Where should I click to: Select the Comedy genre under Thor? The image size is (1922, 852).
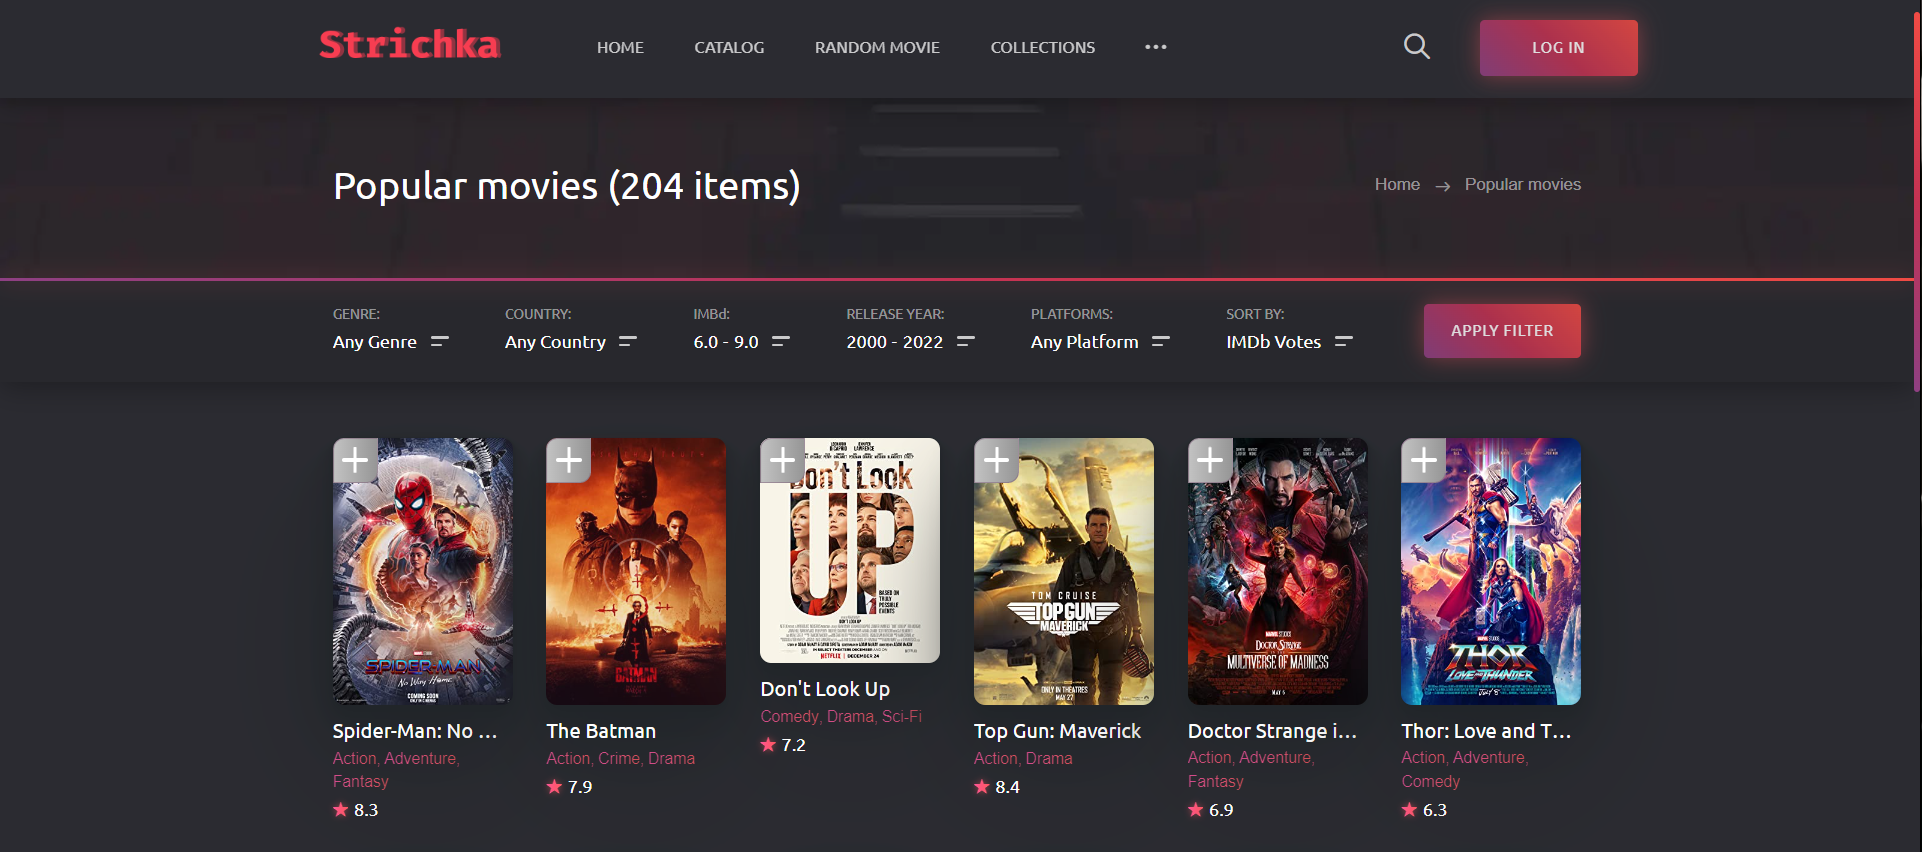point(1430,782)
